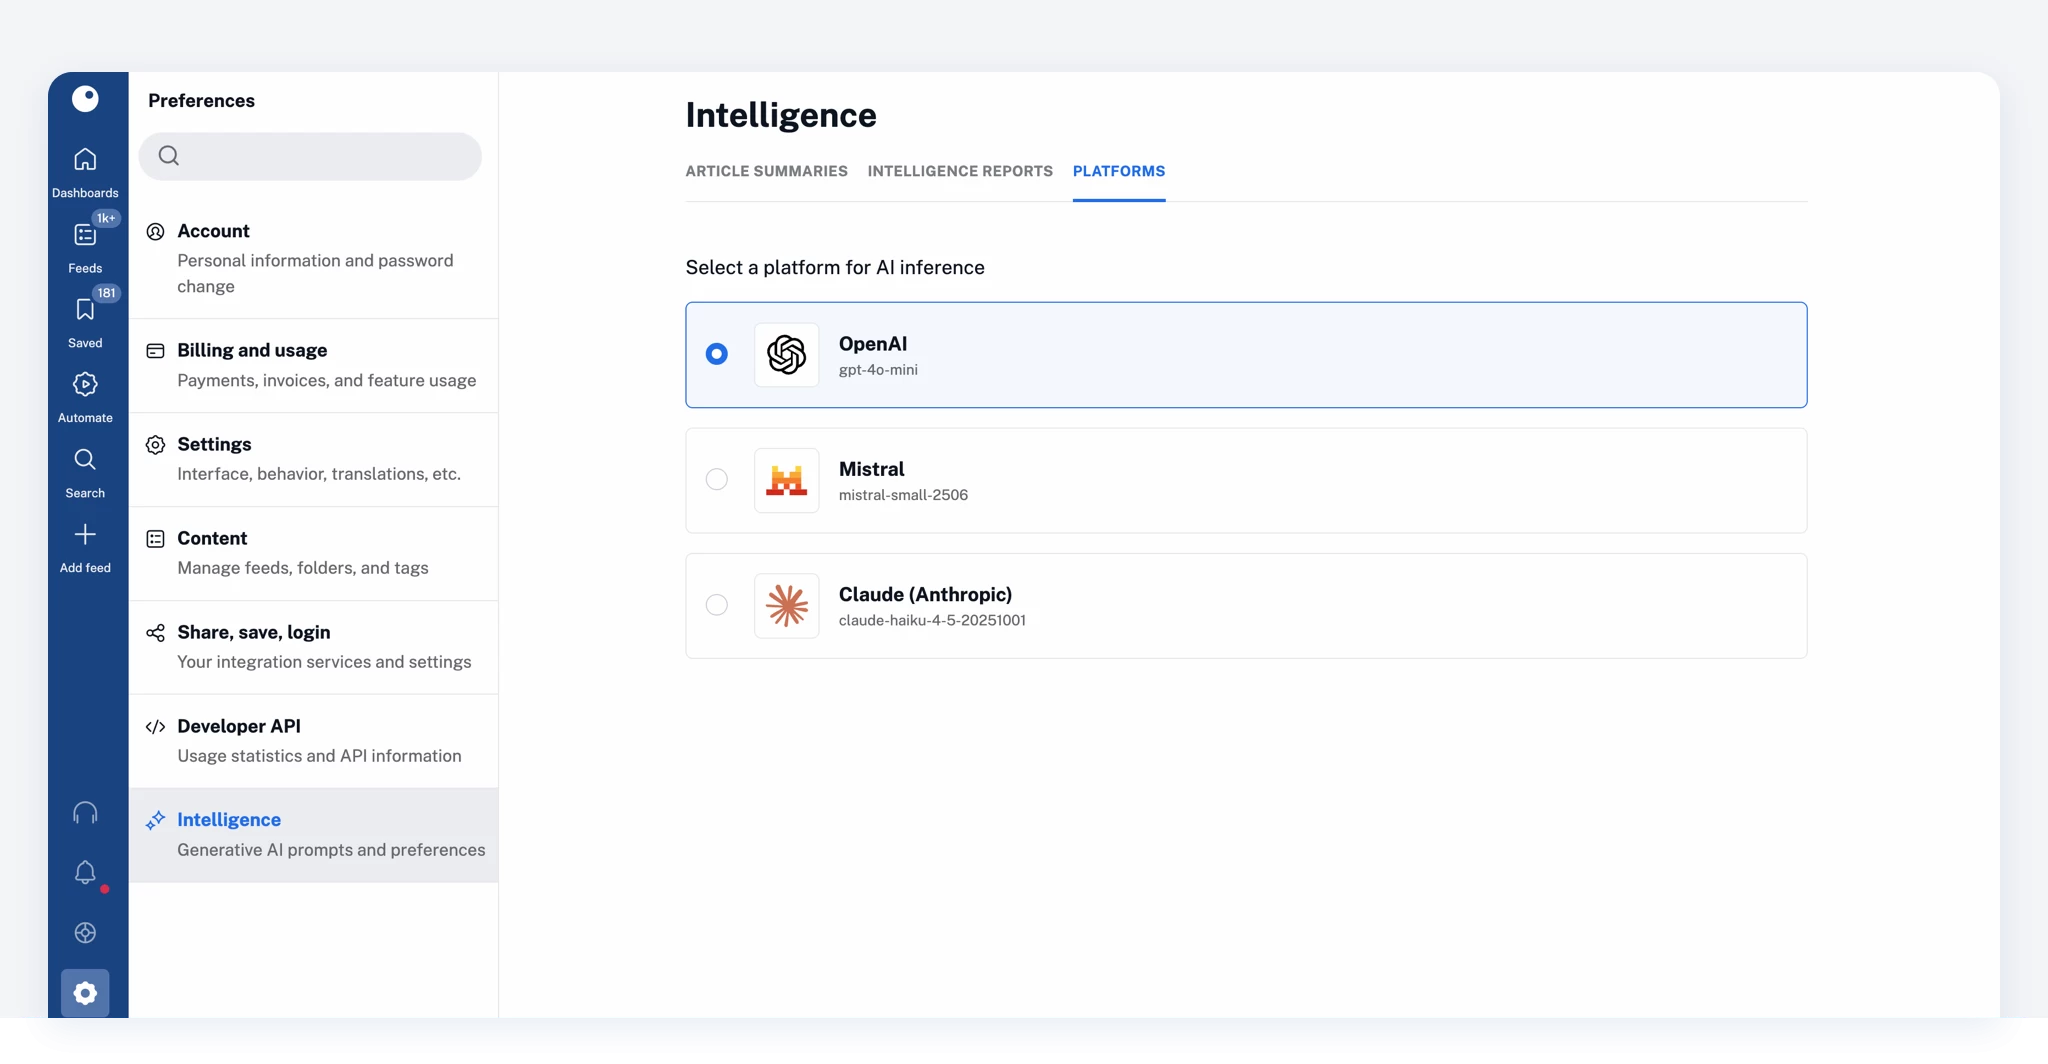Select the OpenAI radio button

point(717,354)
